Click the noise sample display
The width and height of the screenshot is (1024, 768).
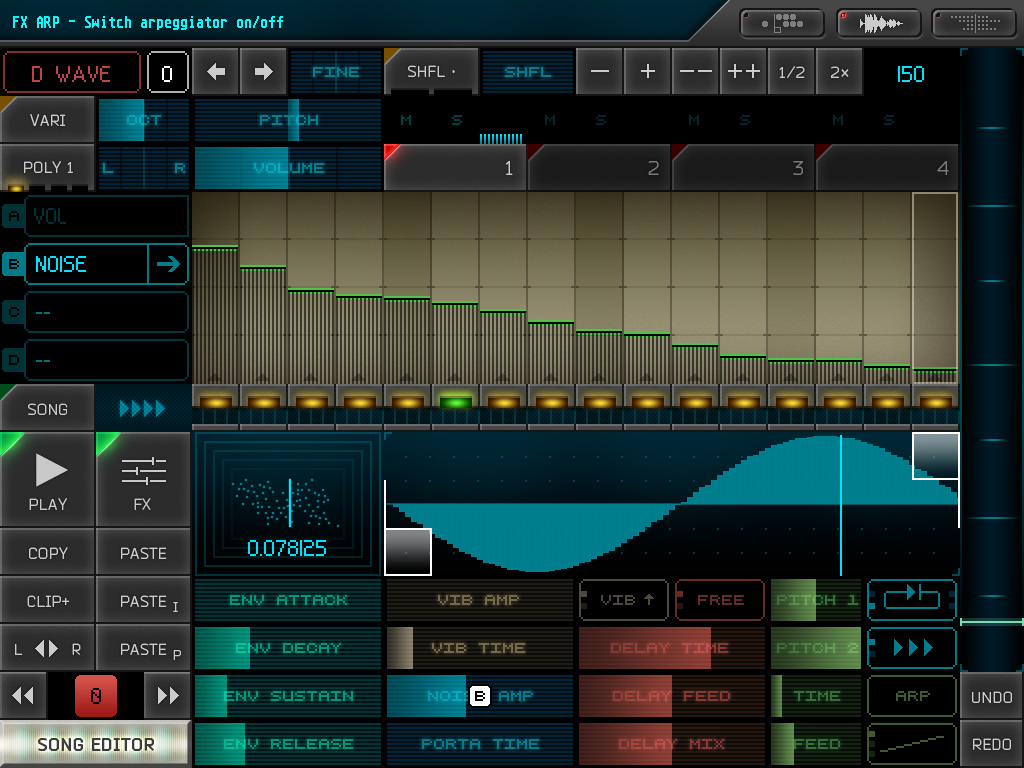(x=287, y=504)
